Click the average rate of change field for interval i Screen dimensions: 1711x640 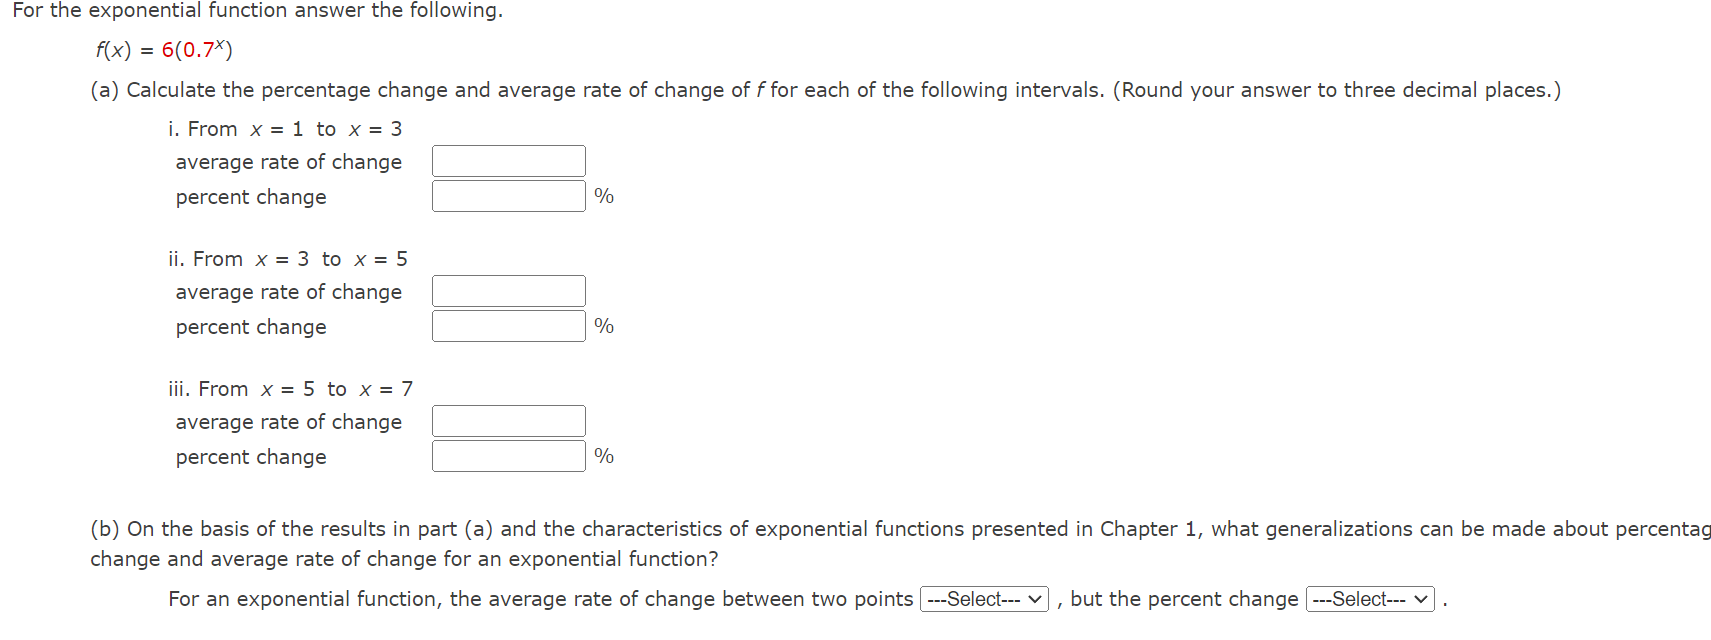[508, 160]
